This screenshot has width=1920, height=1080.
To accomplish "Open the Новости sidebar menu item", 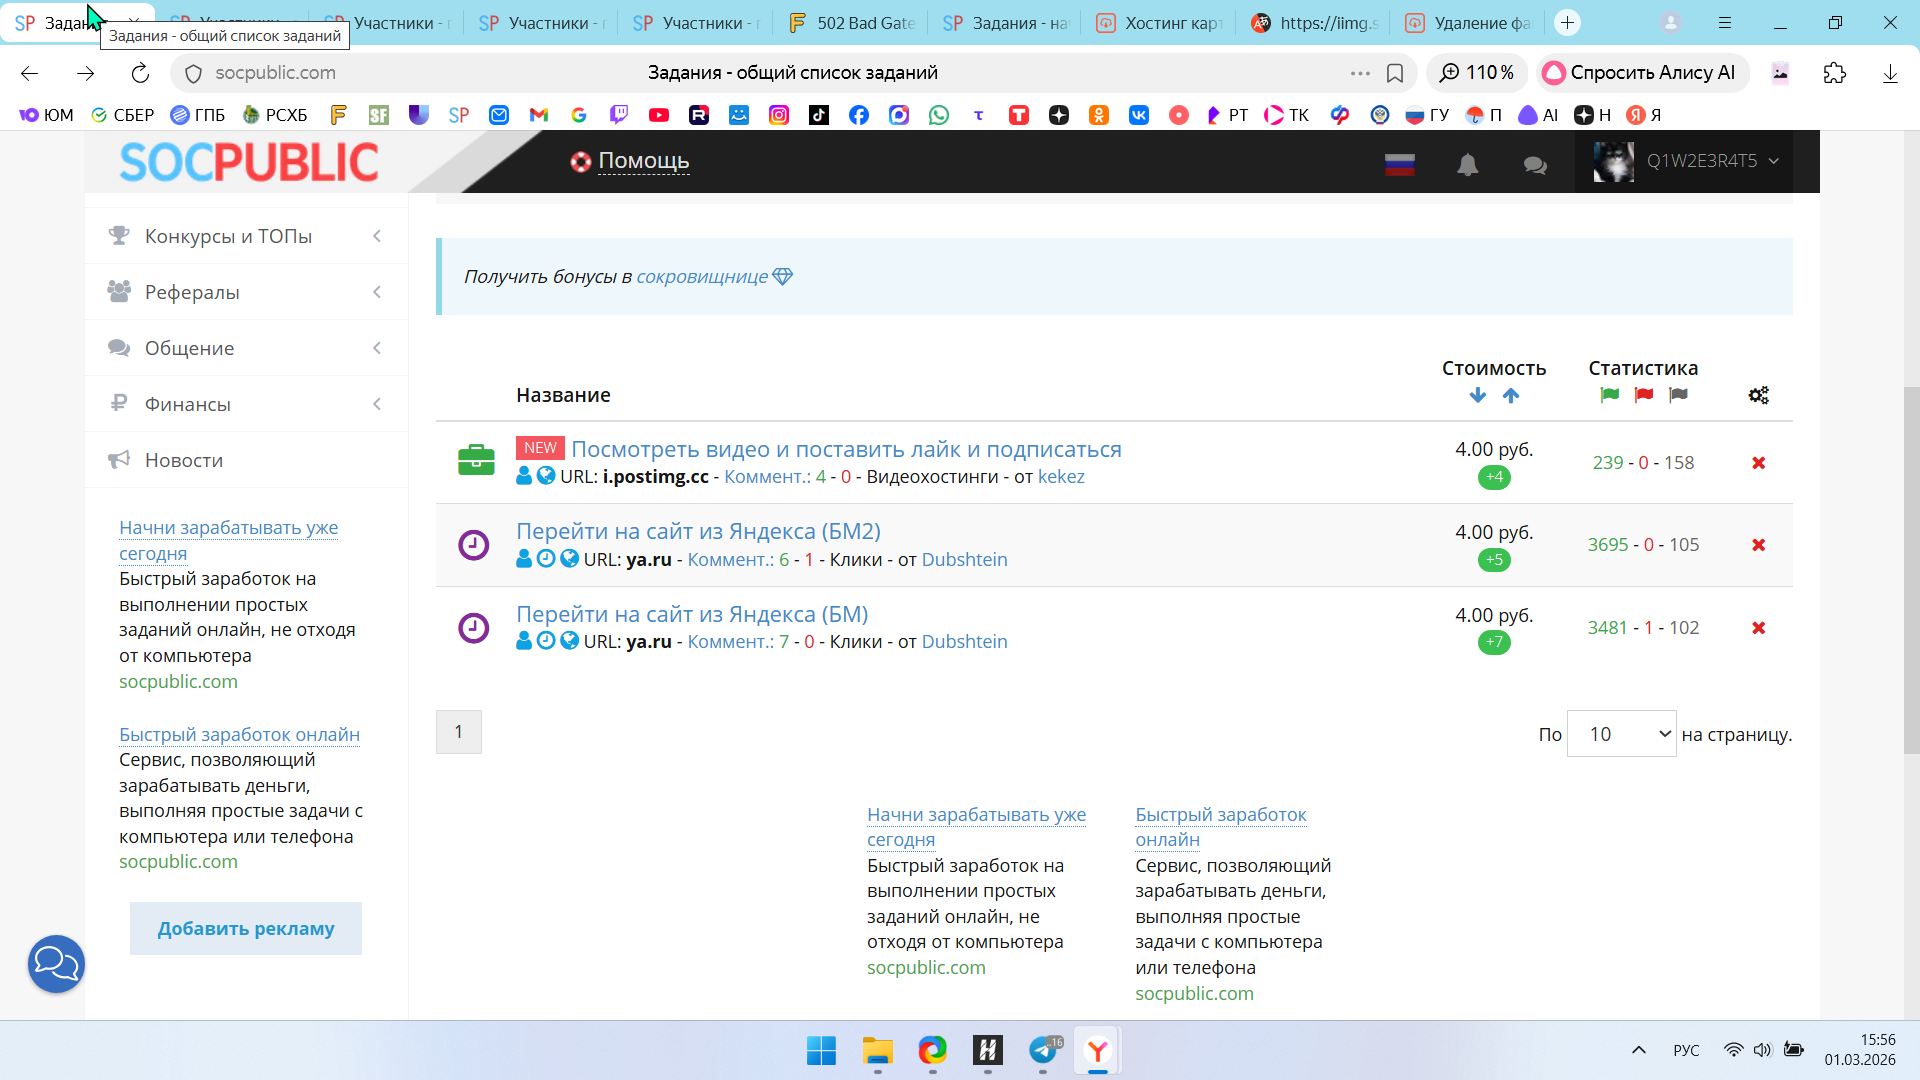I will (184, 460).
